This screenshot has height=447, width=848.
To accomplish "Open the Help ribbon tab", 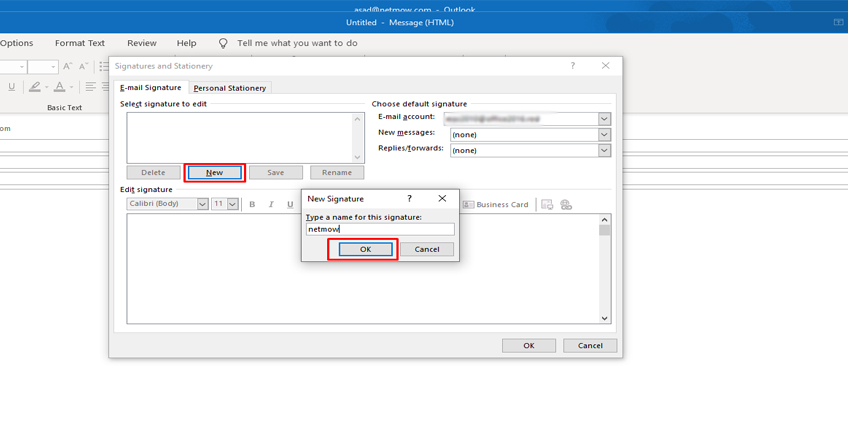I will point(187,43).
